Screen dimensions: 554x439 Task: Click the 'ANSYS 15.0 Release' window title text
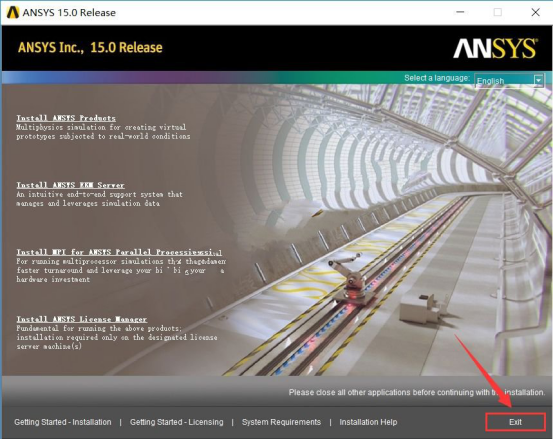[x=69, y=13]
